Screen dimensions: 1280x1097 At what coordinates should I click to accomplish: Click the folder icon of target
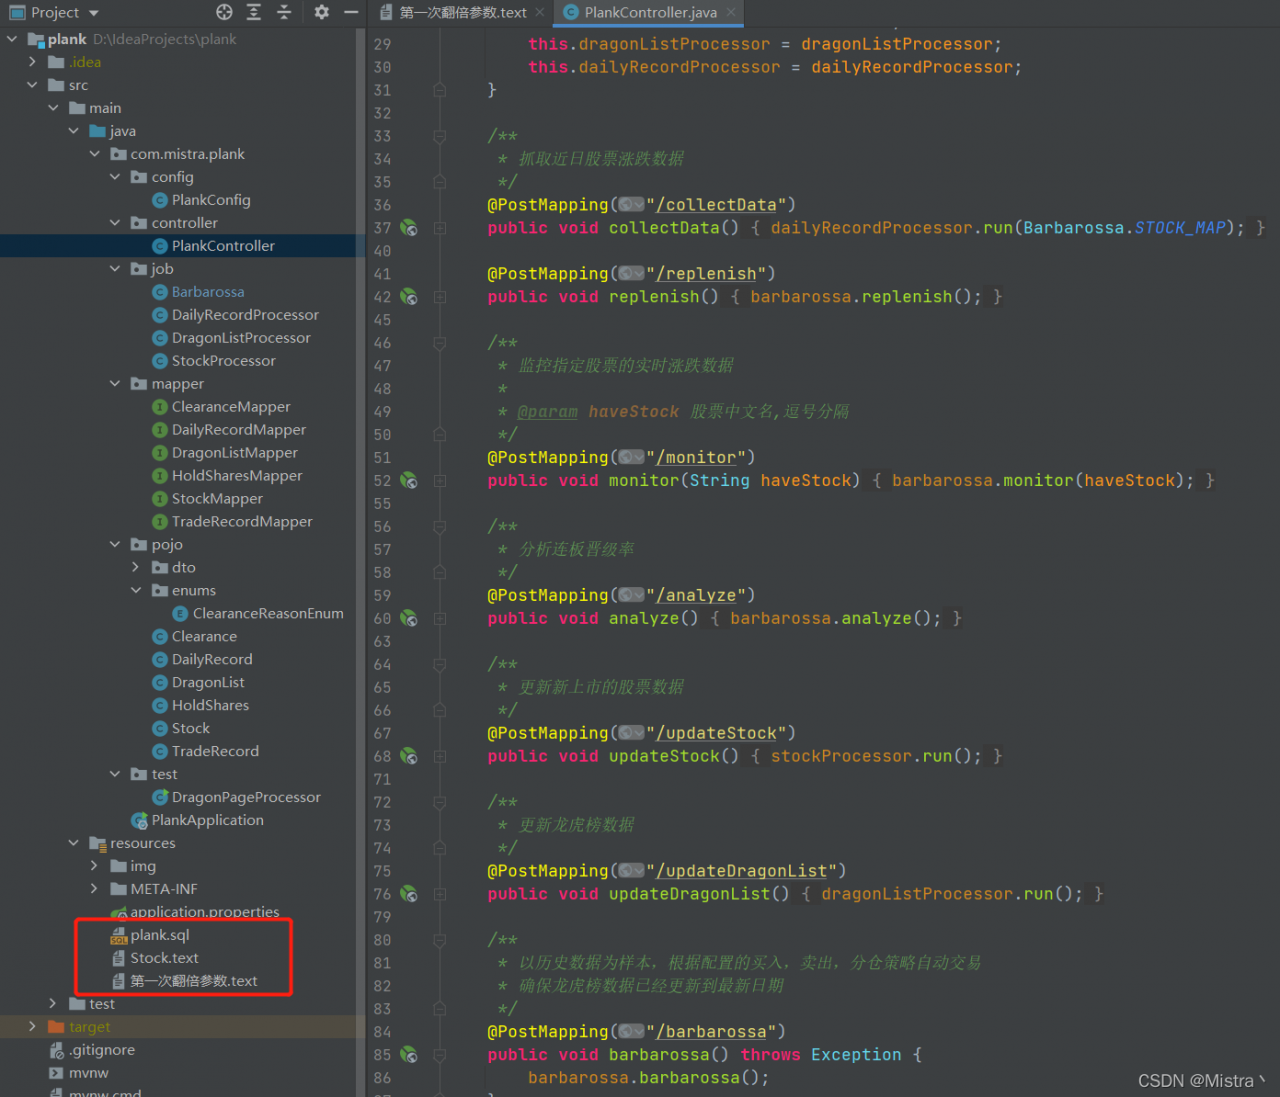click(x=56, y=1027)
